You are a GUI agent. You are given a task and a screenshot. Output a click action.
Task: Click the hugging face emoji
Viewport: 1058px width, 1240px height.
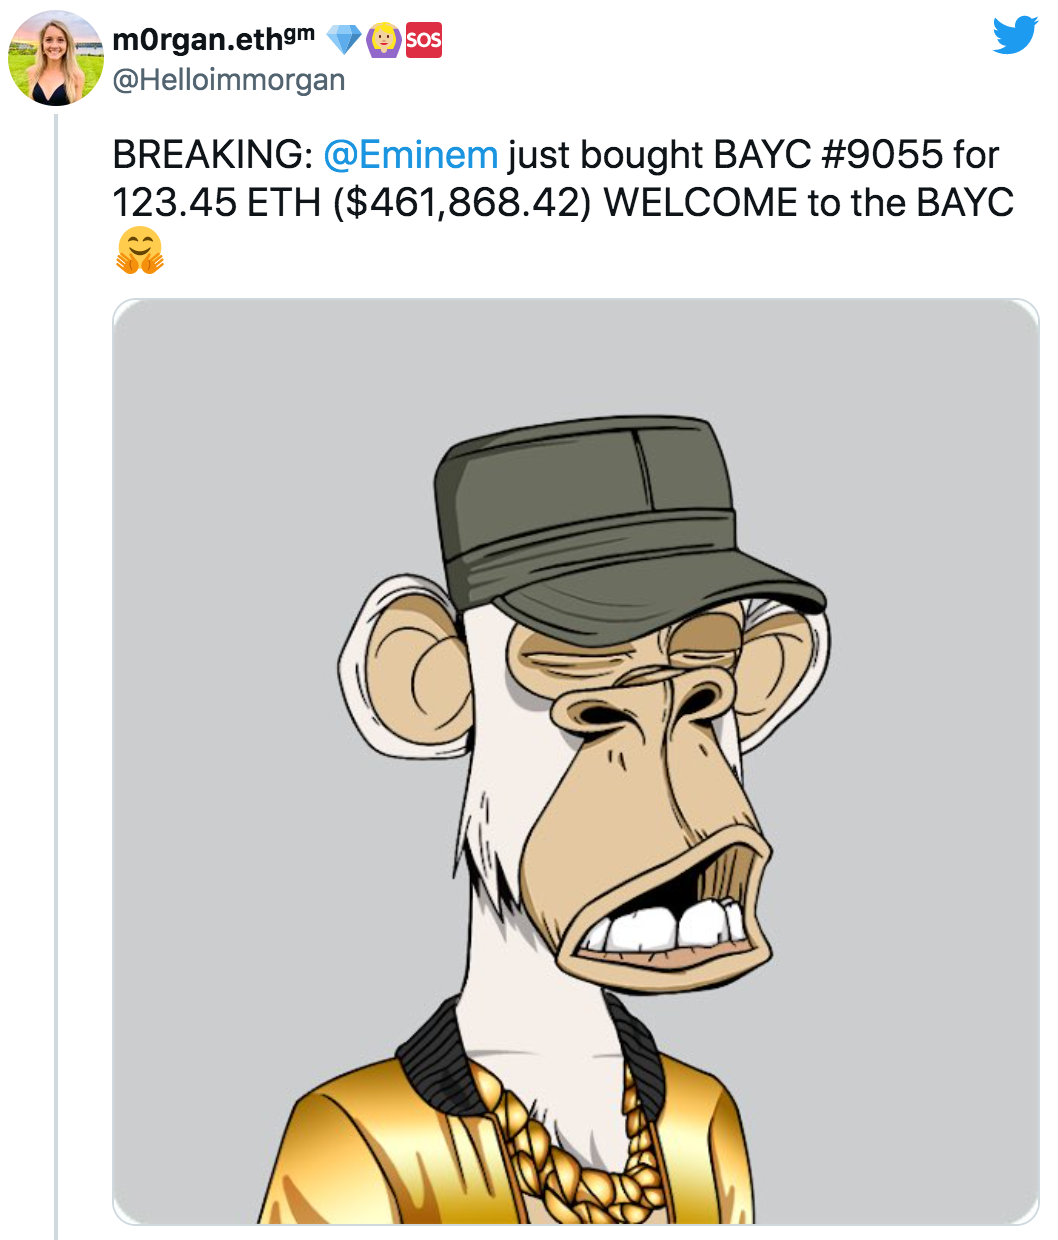pos(139,251)
